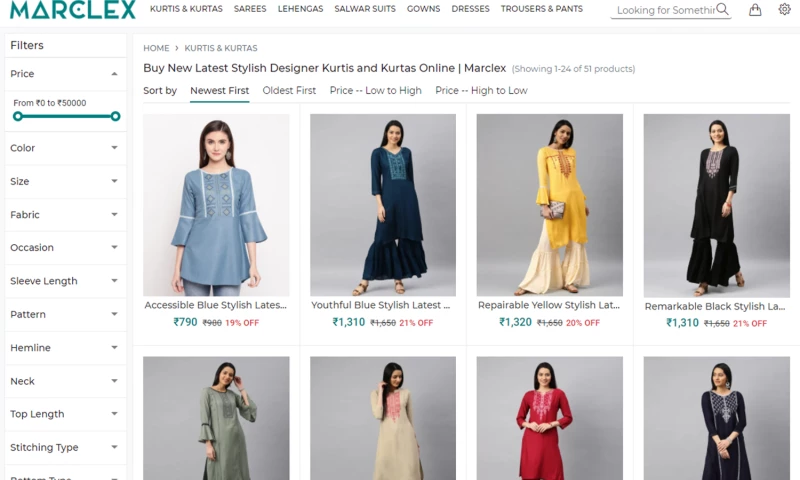Focus the Looking for Something search field
Image resolution: width=800 pixels, height=480 pixels.
tap(665, 10)
